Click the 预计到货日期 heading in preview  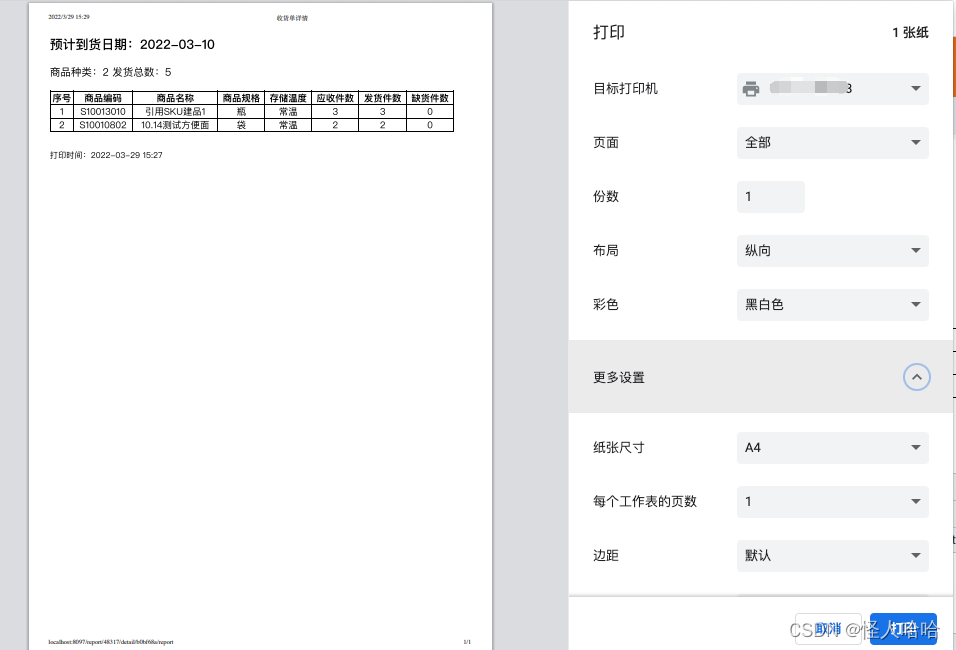tap(132, 45)
